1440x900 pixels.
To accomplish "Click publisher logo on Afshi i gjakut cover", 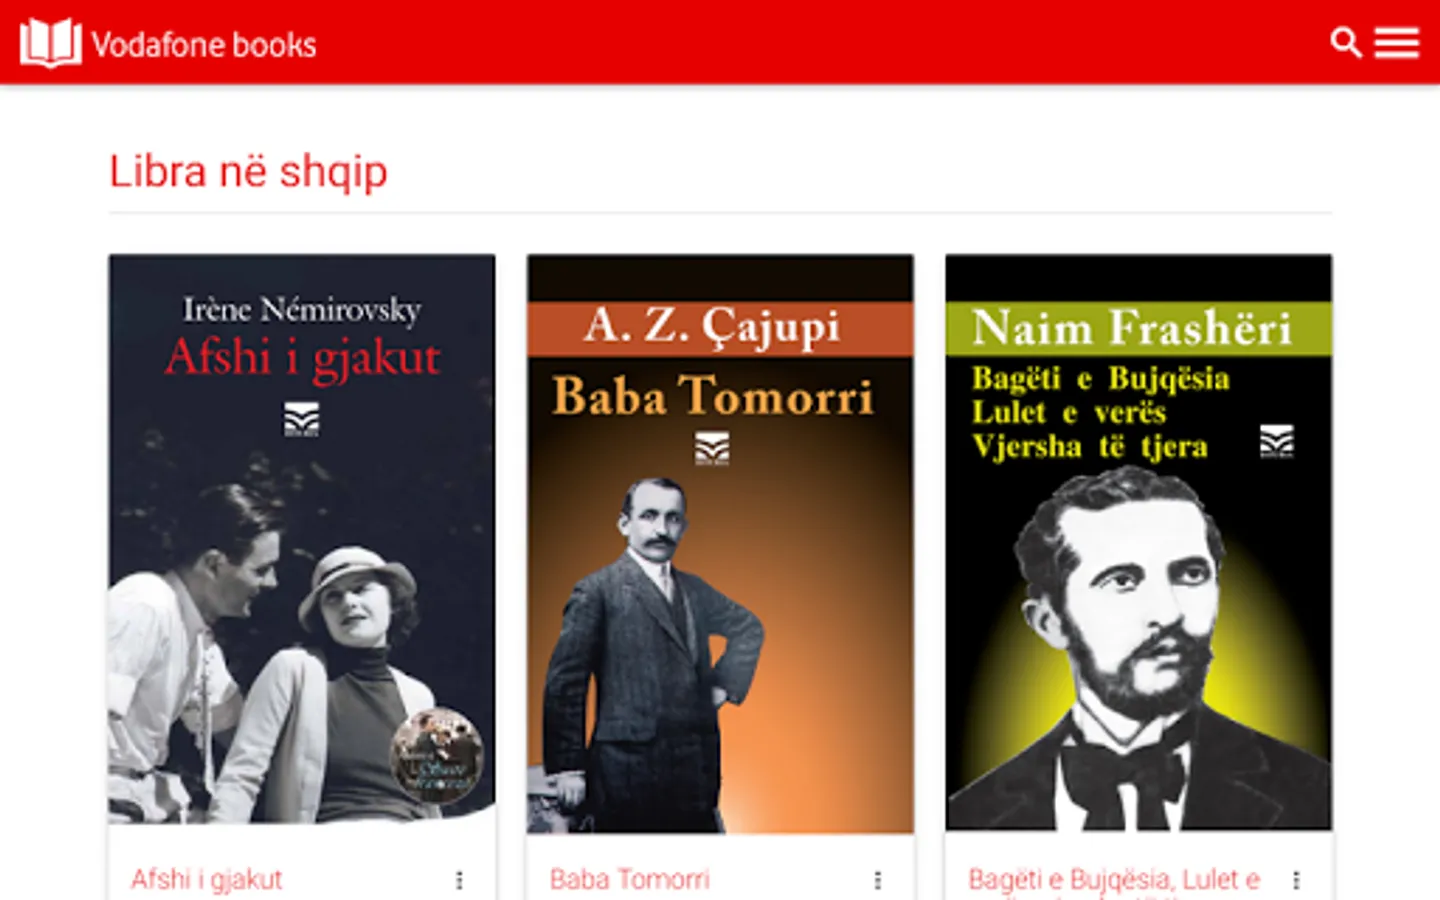I will [301, 419].
